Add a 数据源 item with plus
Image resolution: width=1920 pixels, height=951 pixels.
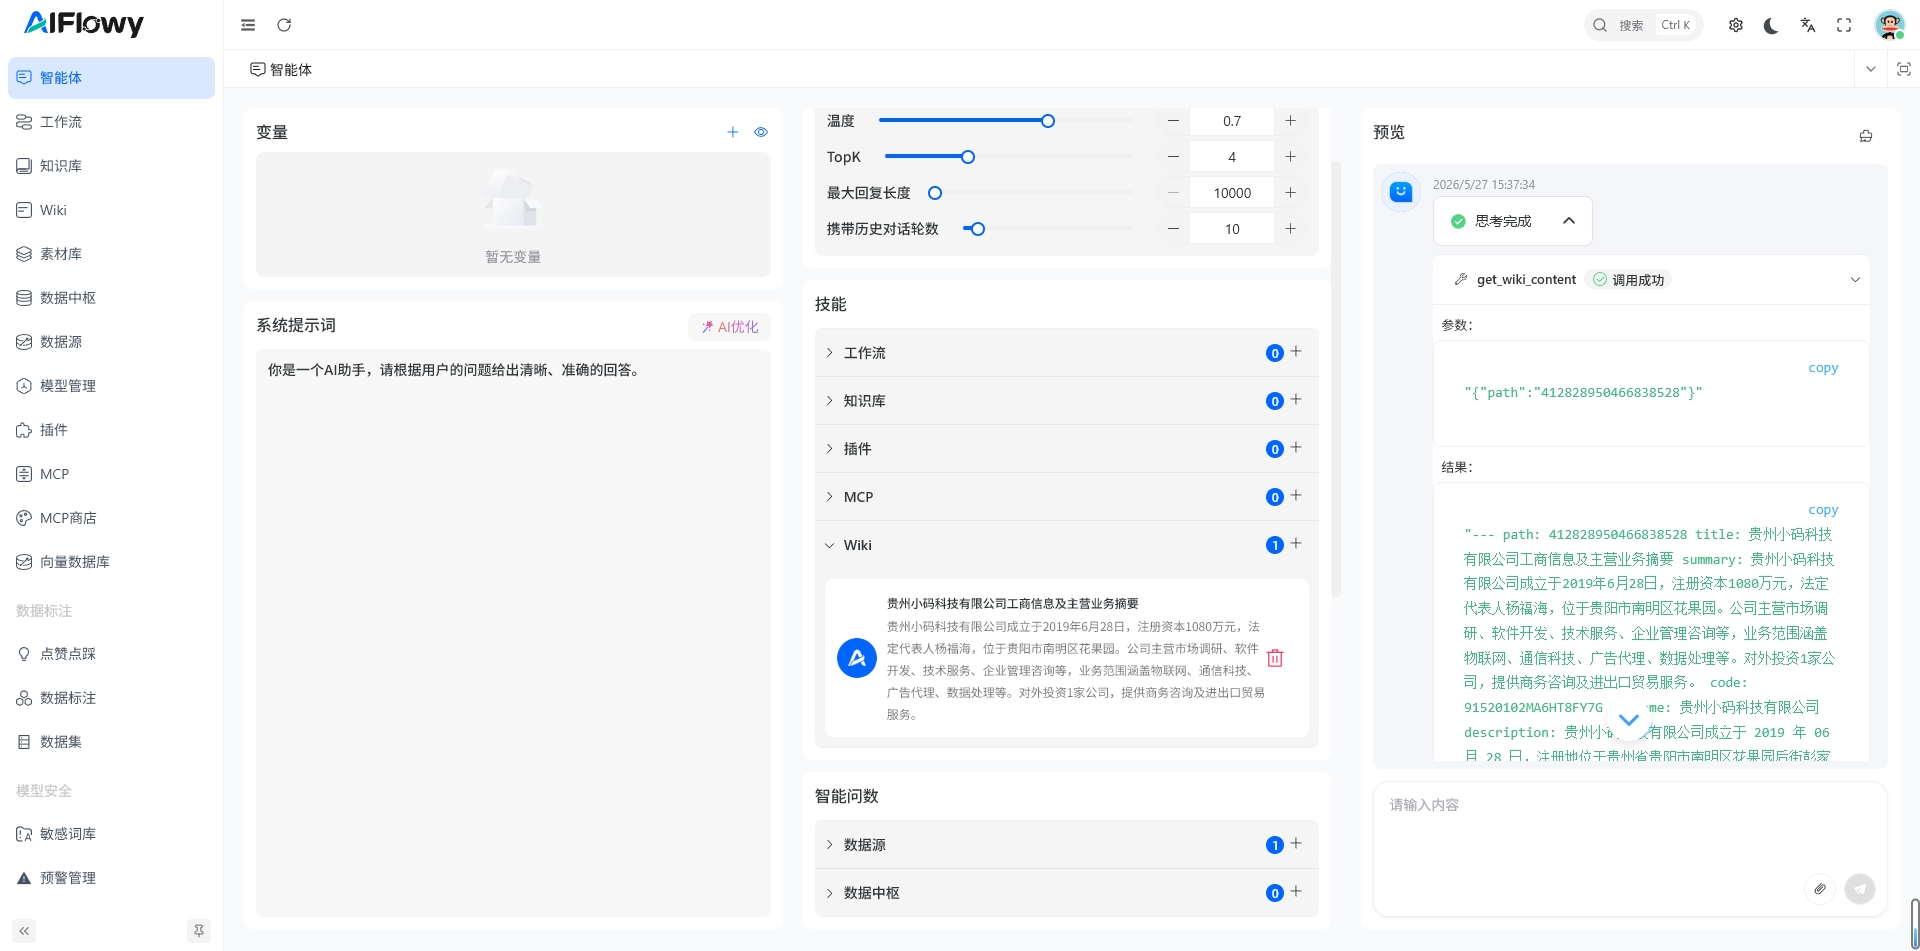[1296, 843]
